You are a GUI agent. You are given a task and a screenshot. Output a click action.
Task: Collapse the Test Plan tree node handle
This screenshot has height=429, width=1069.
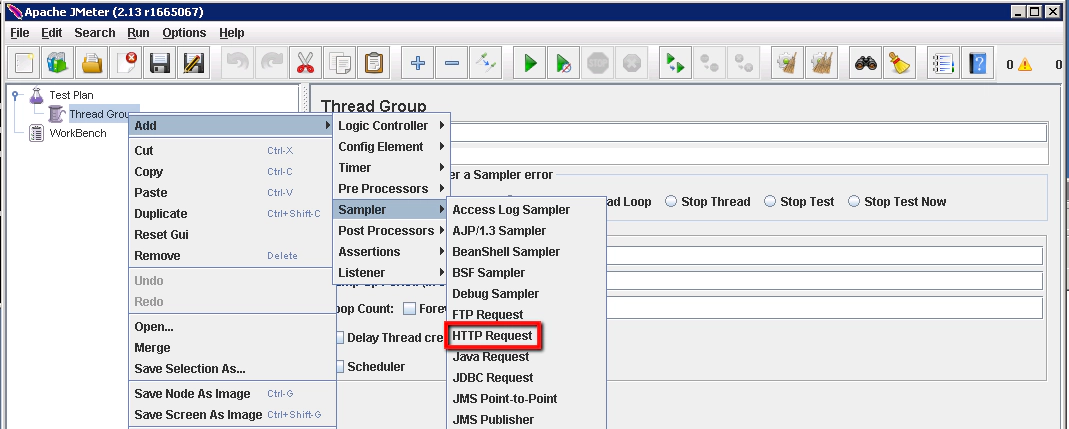(14, 95)
